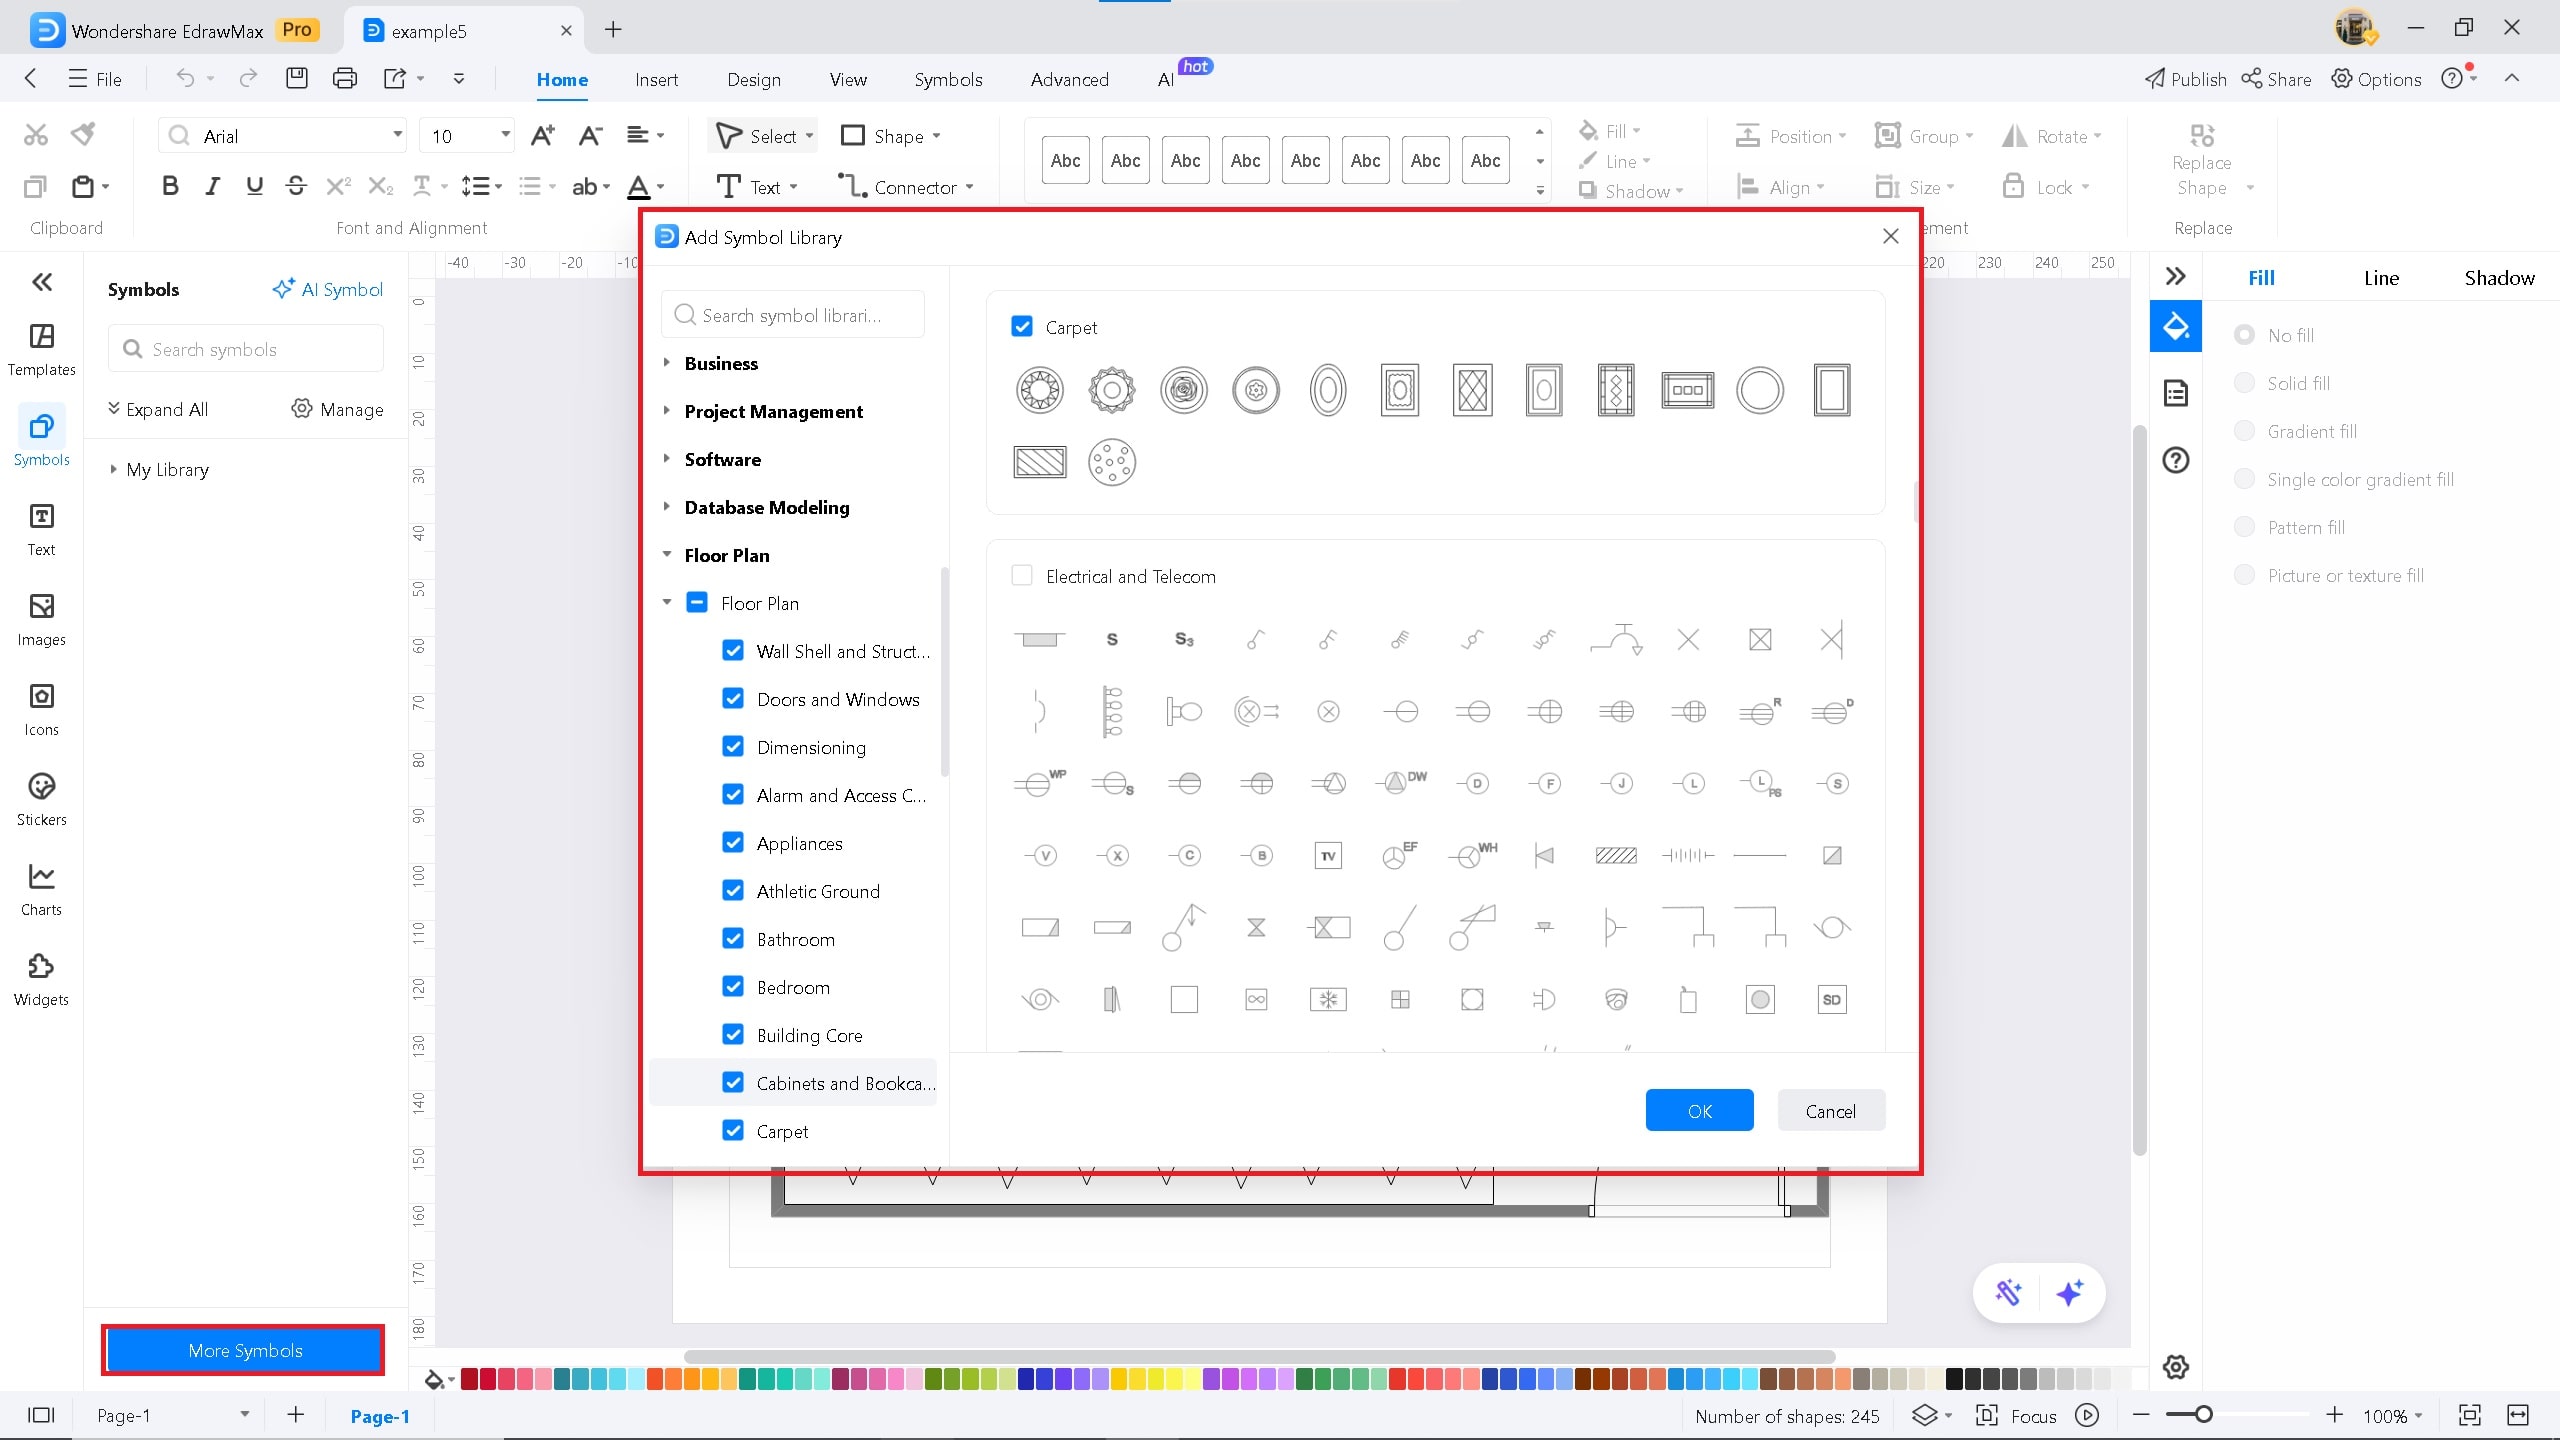Open the page style icon in right panel
This screenshot has height=1440, width=2560.
(x=2176, y=393)
